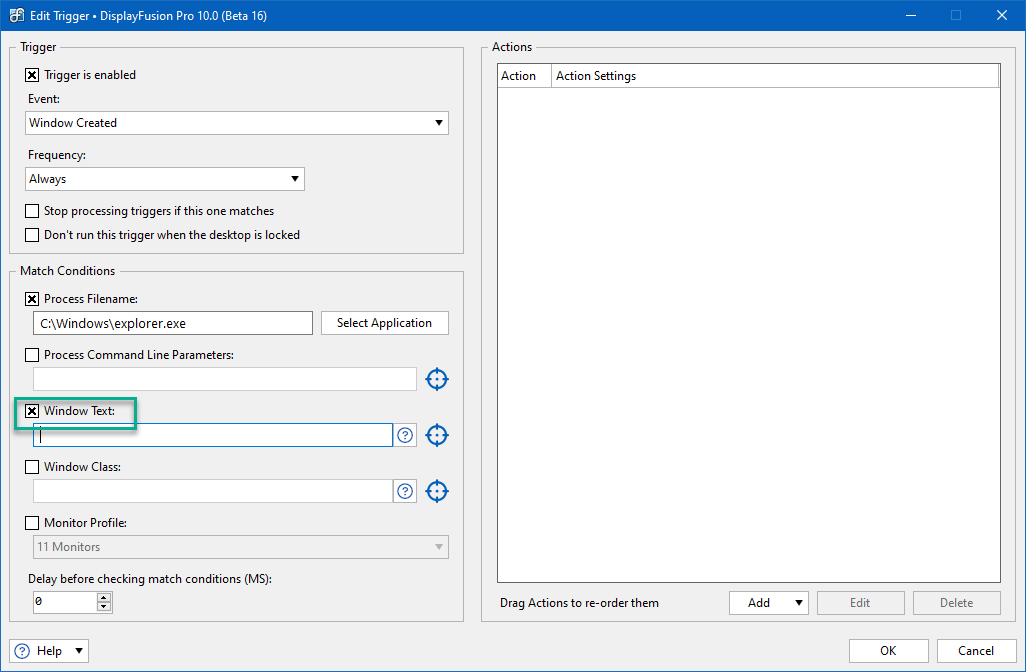Decrease the delay with the down spinner arrow

pyautogui.click(x=104, y=607)
